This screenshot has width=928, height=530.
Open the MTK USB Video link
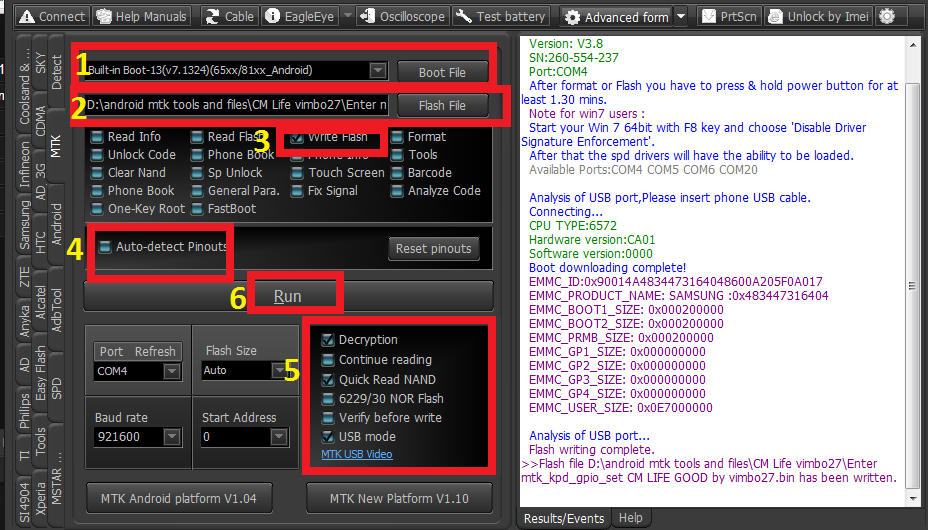coord(357,455)
